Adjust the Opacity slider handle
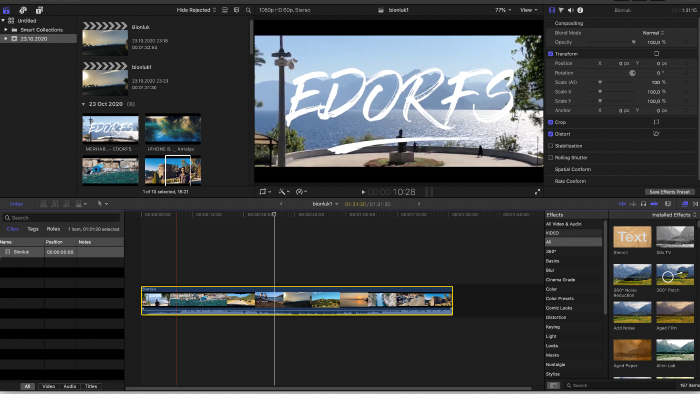700x394 pixels. 633,42
